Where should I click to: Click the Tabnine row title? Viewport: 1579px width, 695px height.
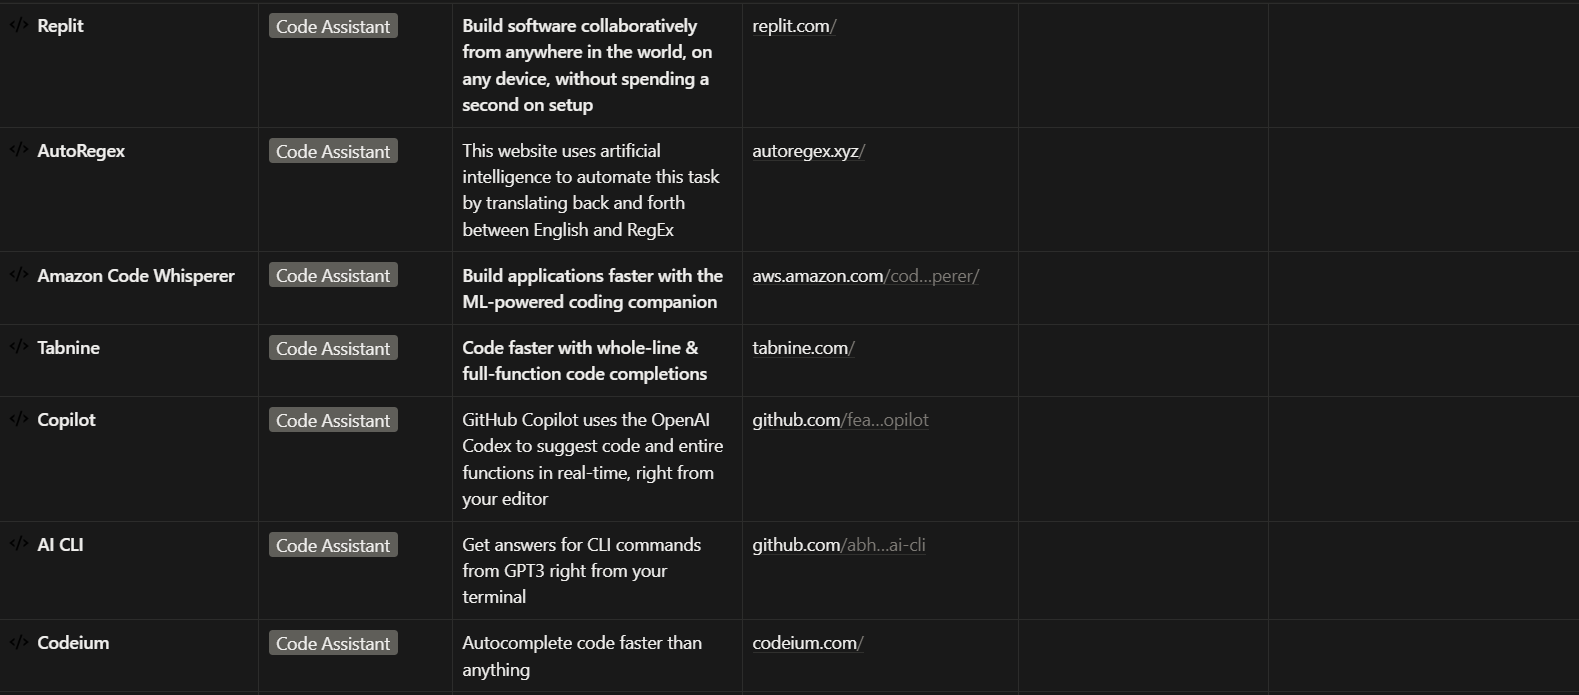(68, 348)
